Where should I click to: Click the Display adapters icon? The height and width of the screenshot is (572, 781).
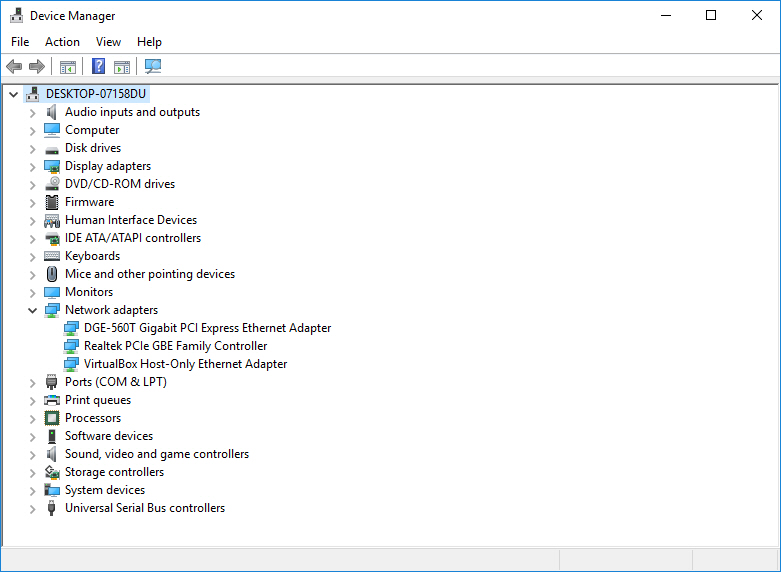(x=52, y=166)
